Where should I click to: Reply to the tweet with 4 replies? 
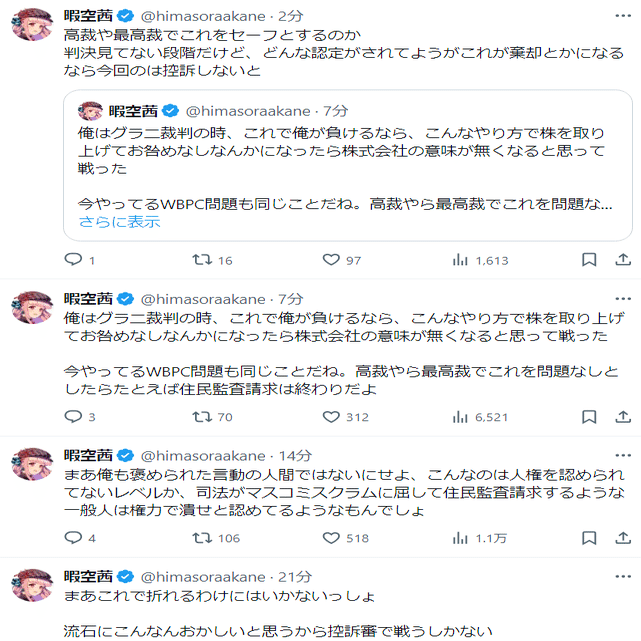(x=73, y=538)
